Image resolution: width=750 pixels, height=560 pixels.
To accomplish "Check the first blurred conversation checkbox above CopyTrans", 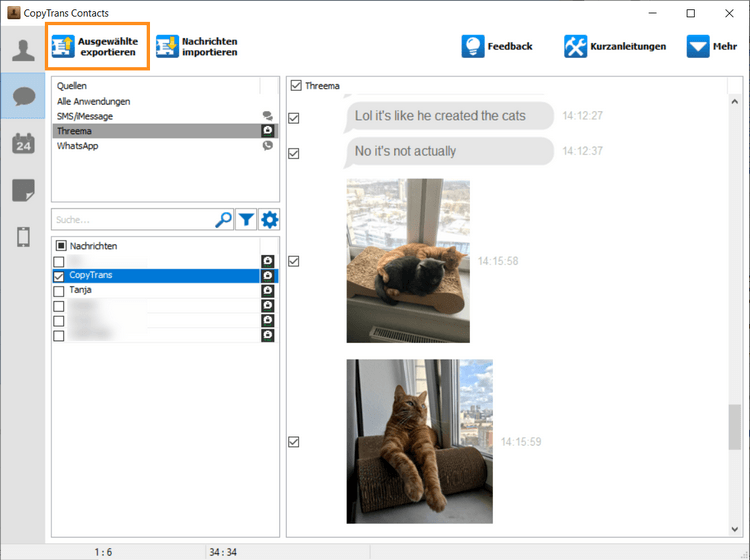I will [59, 262].
